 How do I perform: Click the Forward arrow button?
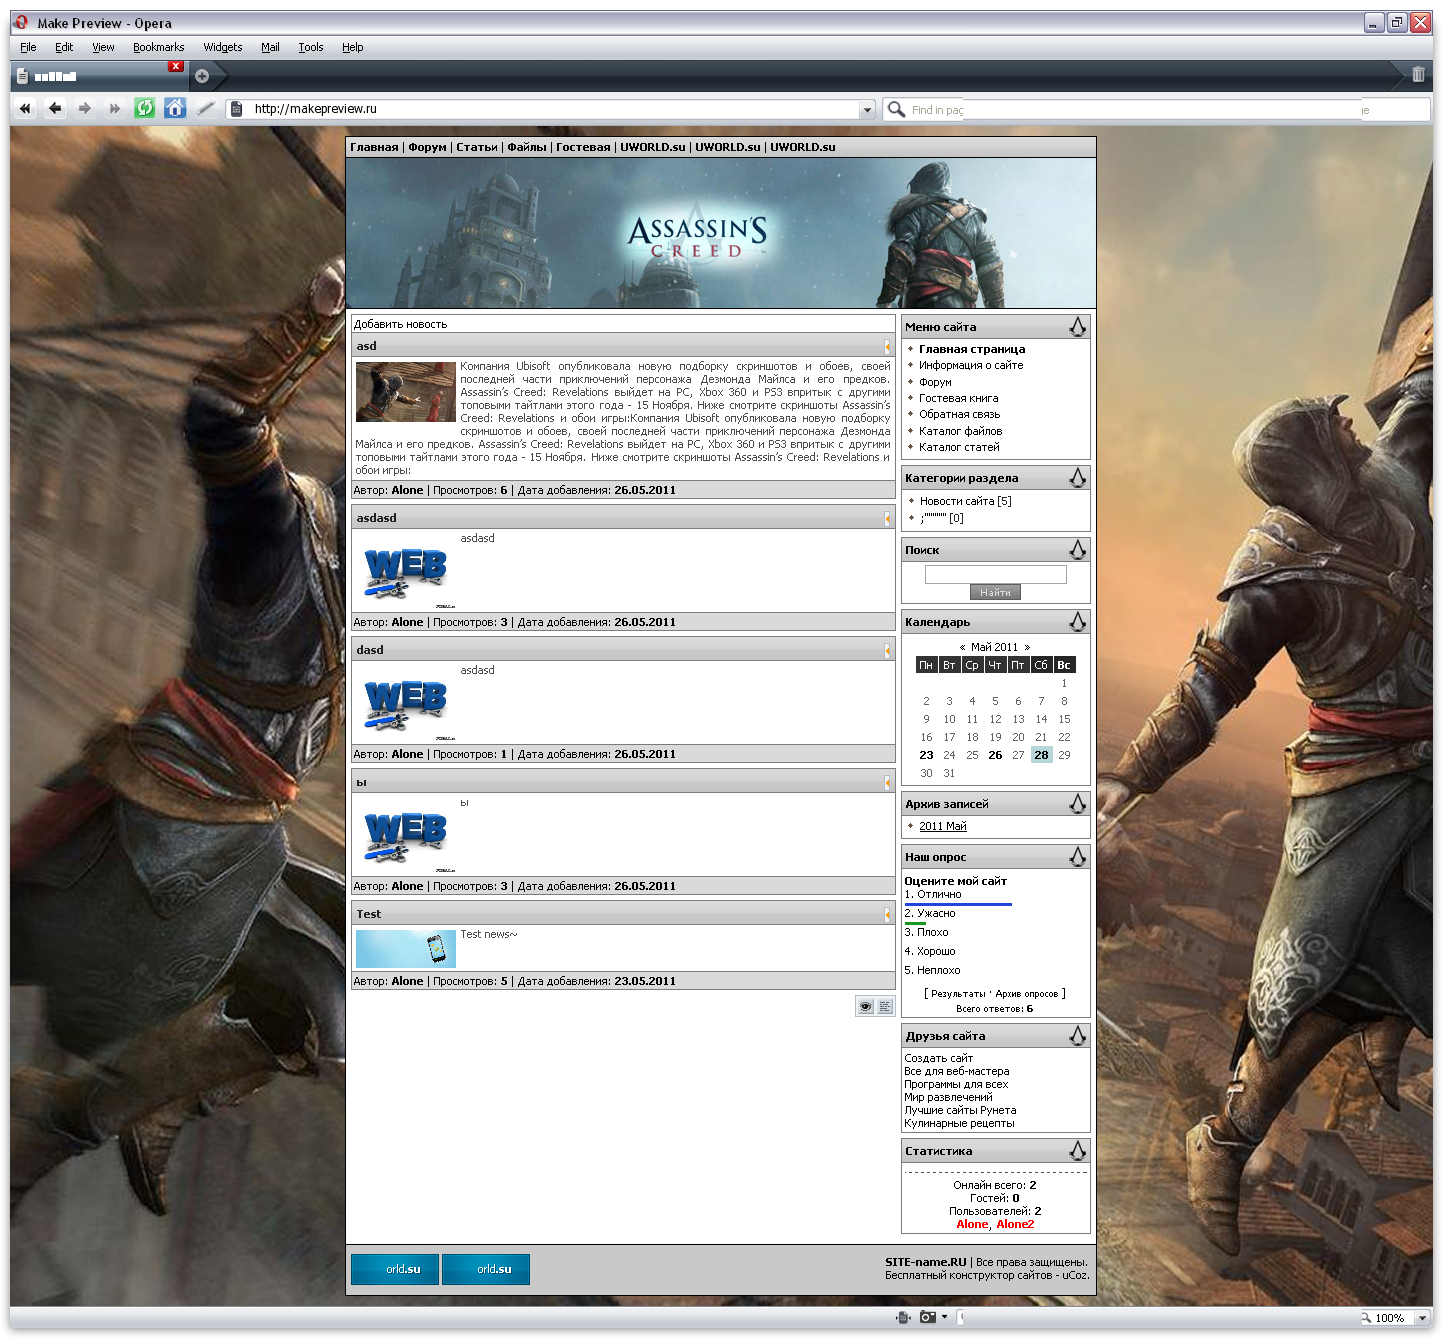(85, 108)
